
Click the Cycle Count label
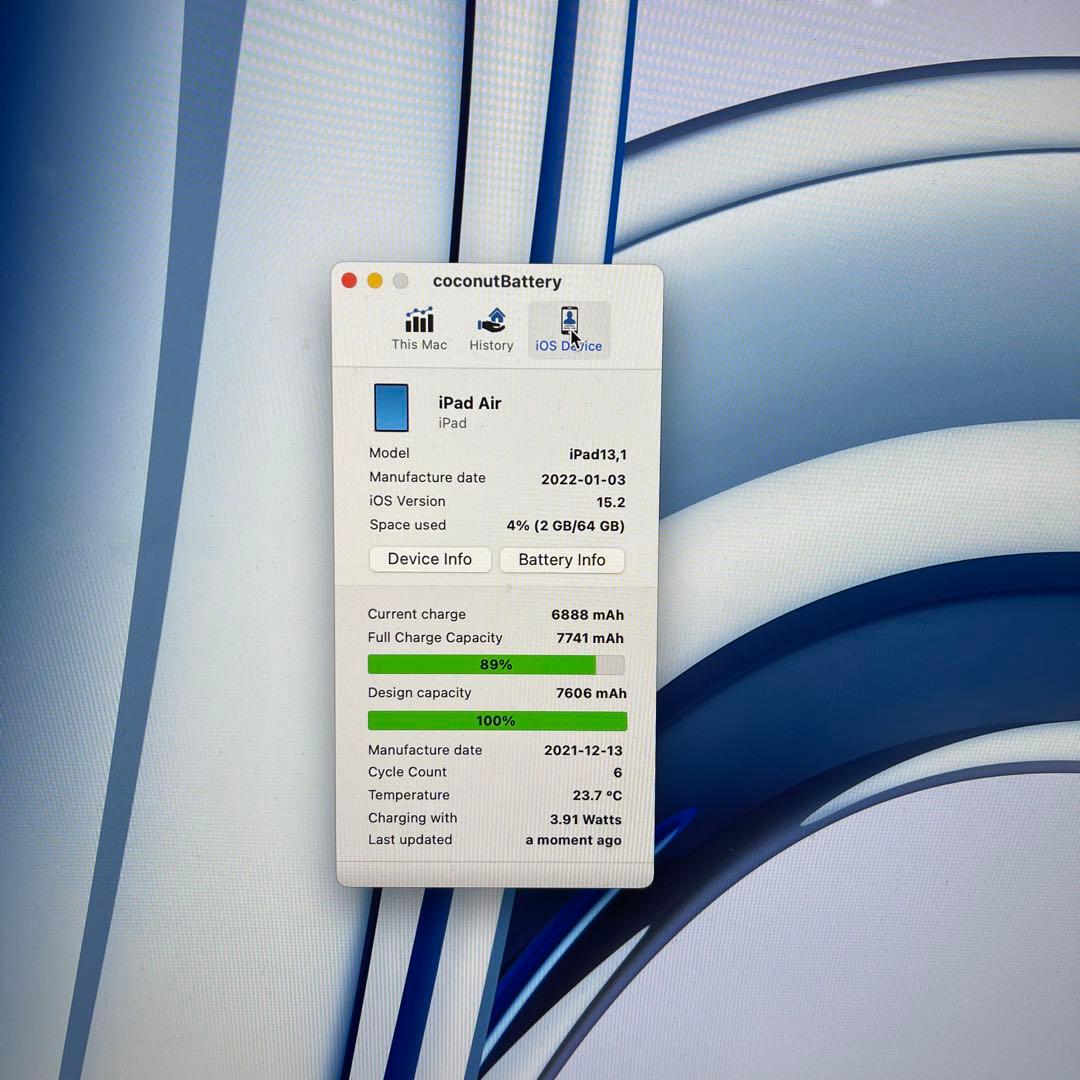(x=407, y=772)
